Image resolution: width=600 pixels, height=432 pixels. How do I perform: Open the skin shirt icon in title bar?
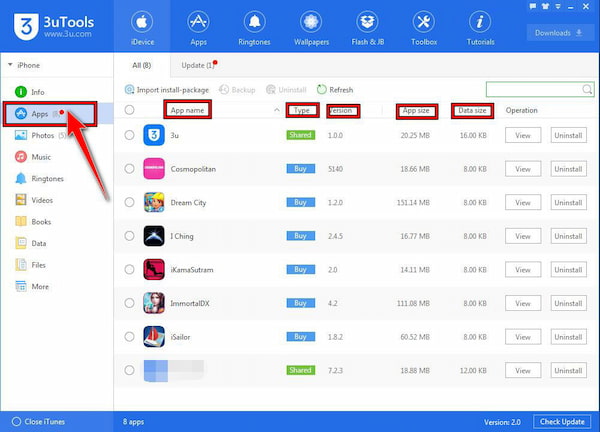545,6
